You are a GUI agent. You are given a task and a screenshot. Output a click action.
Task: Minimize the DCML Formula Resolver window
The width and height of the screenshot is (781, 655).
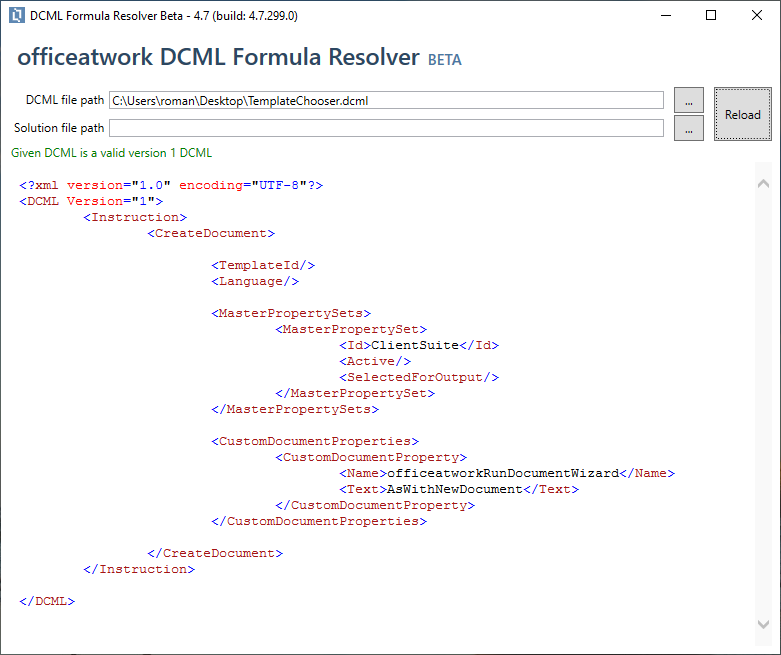pyautogui.click(x=666, y=15)
